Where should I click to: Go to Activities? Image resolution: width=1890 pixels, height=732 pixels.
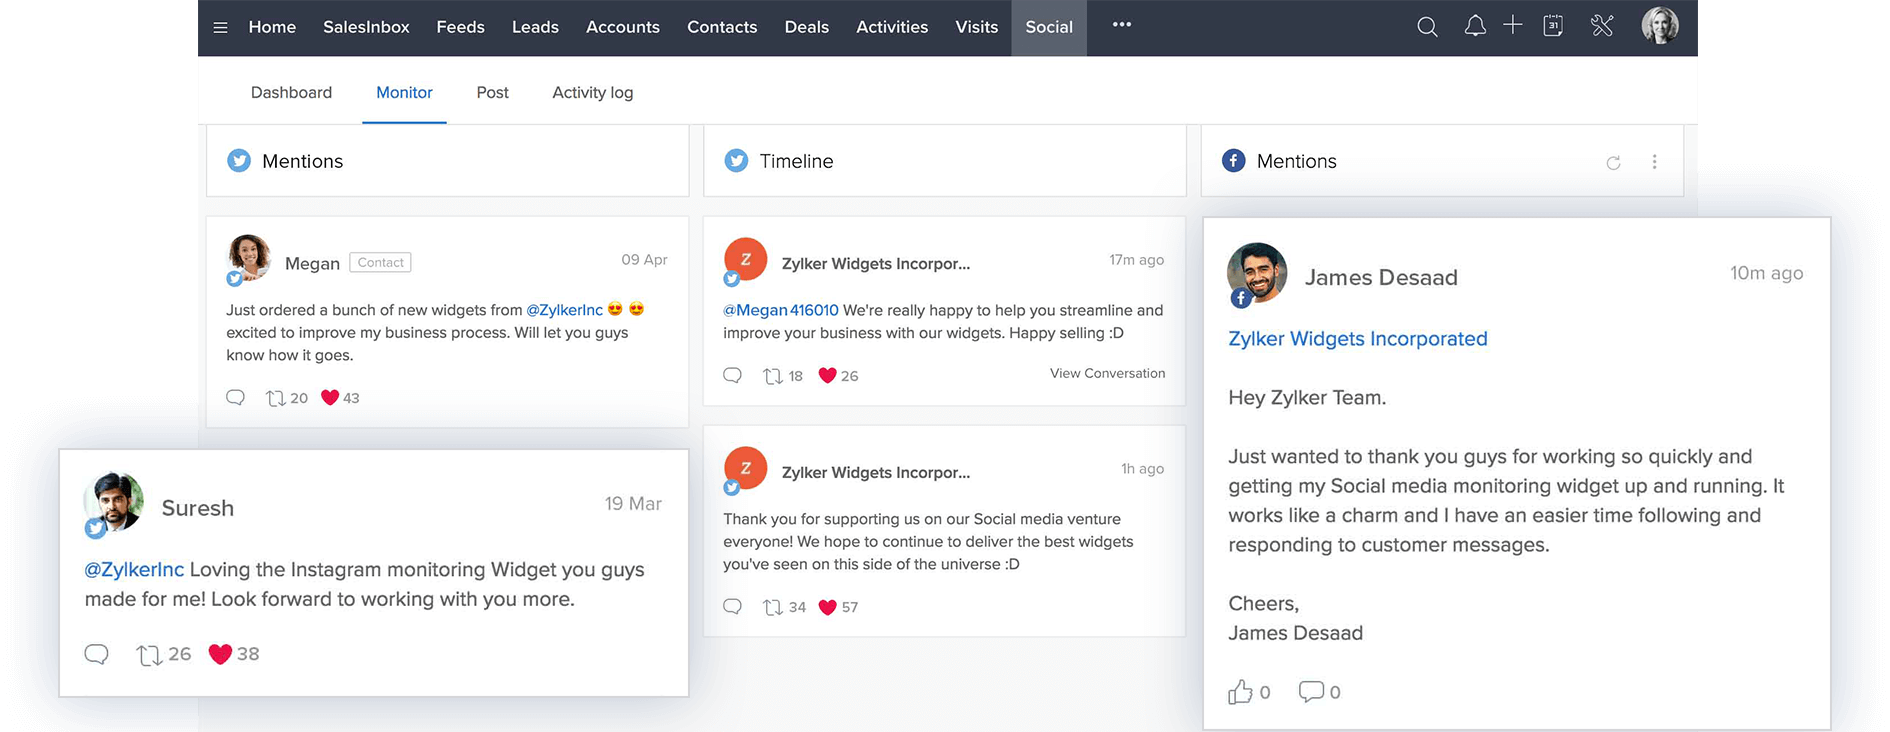(x=892, y=27)
